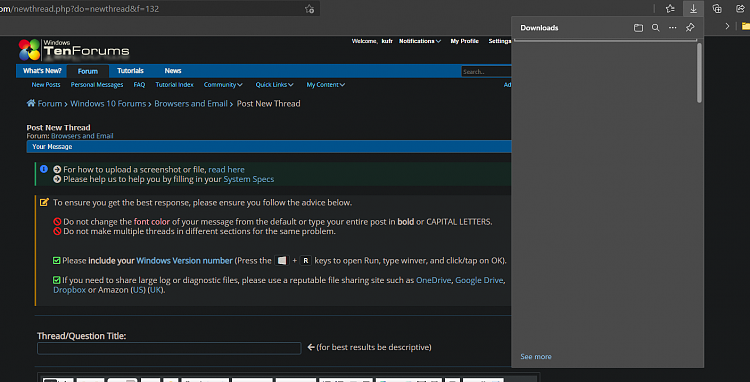Open the FAQ link
The image size is (750, 382).
tap(139, 85)
